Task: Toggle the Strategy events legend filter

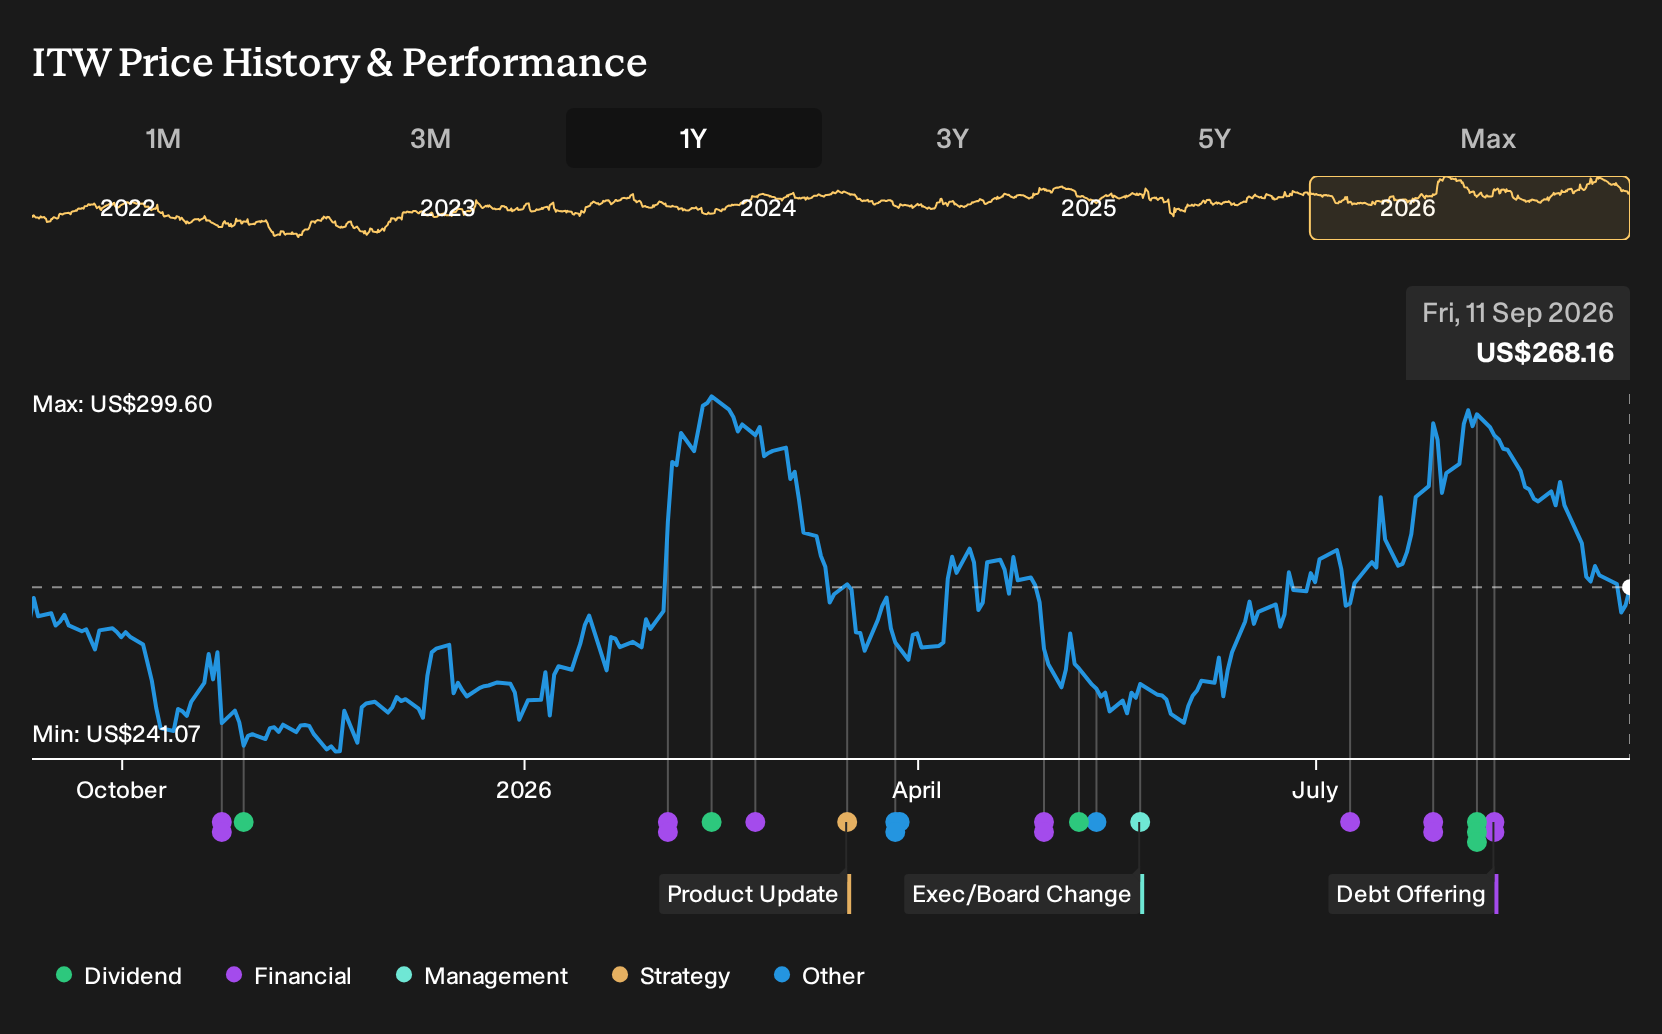Action: coord(671,976)
